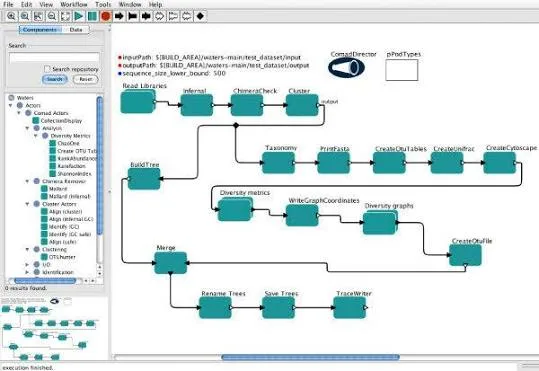Click the canvas horizontal scrollbar thumb
This screenshot has width=539, height=371.
coord(310,357)
